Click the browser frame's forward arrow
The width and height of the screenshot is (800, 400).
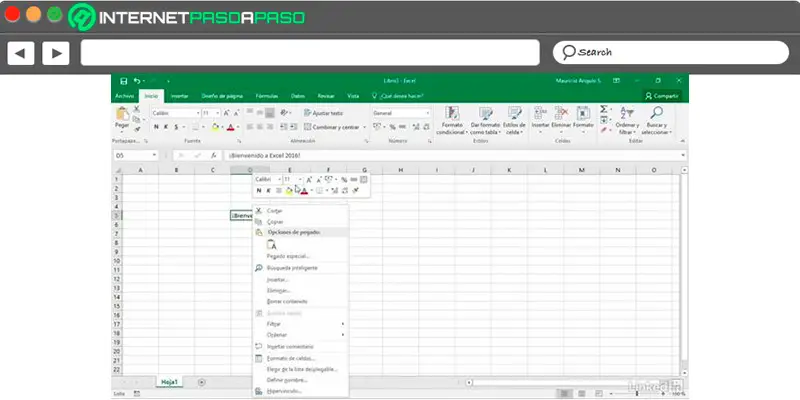coord(56,54)
